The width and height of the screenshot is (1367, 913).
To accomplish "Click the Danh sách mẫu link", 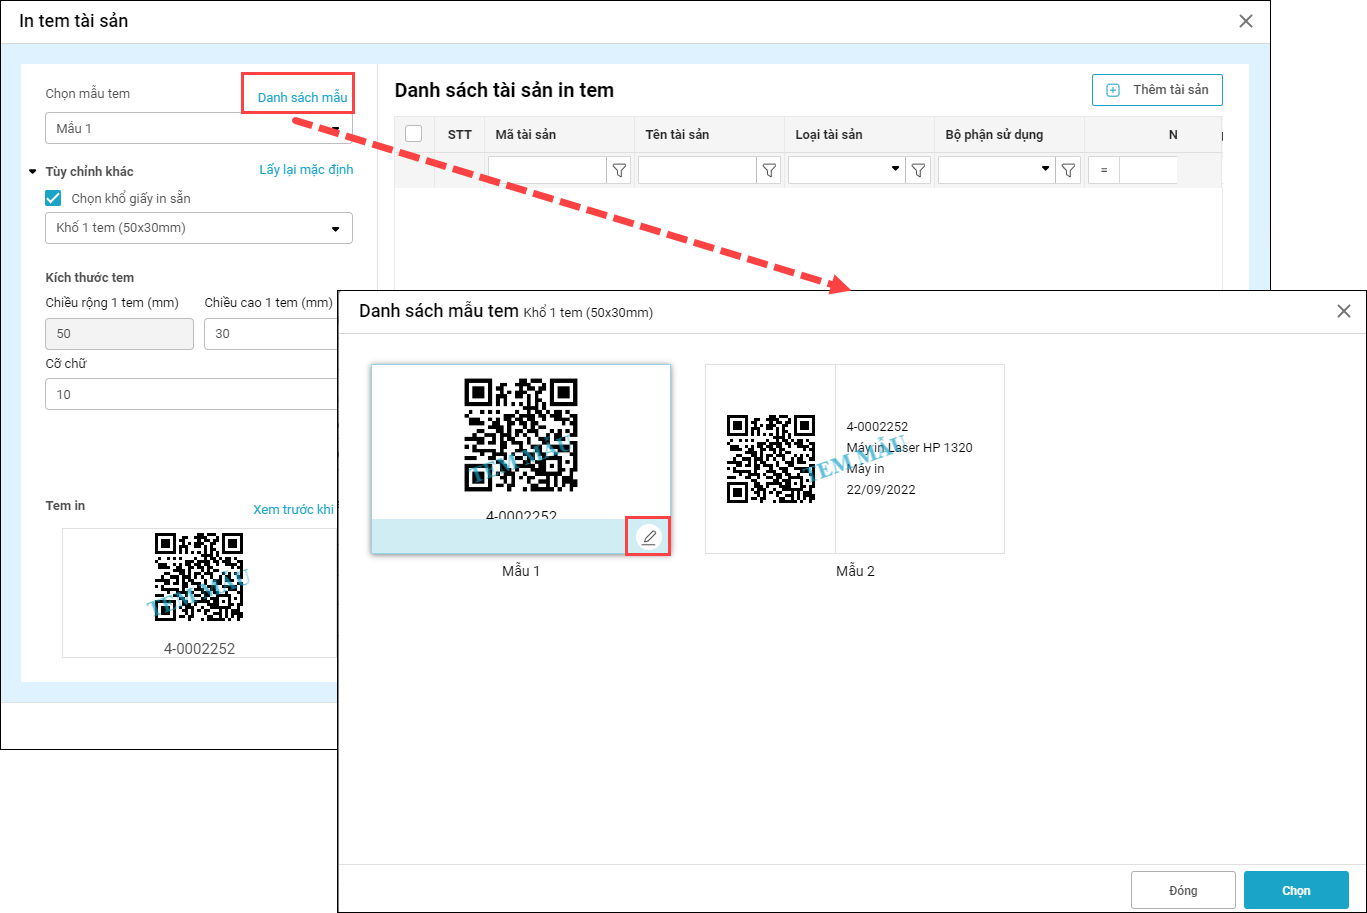I will click(302, 97).
